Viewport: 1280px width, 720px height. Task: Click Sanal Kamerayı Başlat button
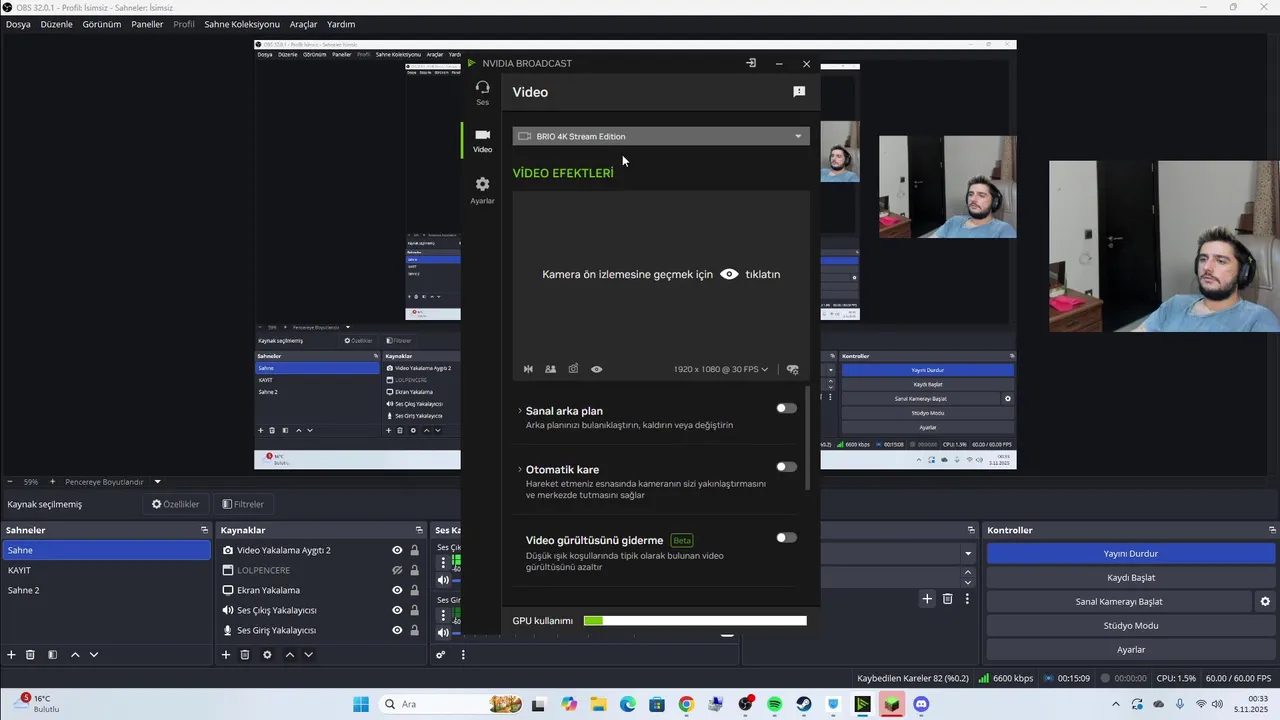pos(1119,601)
